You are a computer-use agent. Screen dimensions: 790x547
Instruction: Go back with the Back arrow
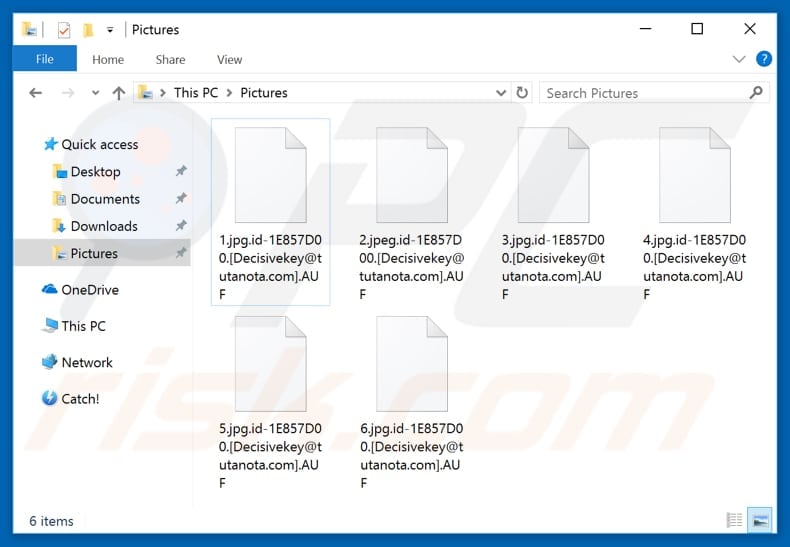[35, 93]
